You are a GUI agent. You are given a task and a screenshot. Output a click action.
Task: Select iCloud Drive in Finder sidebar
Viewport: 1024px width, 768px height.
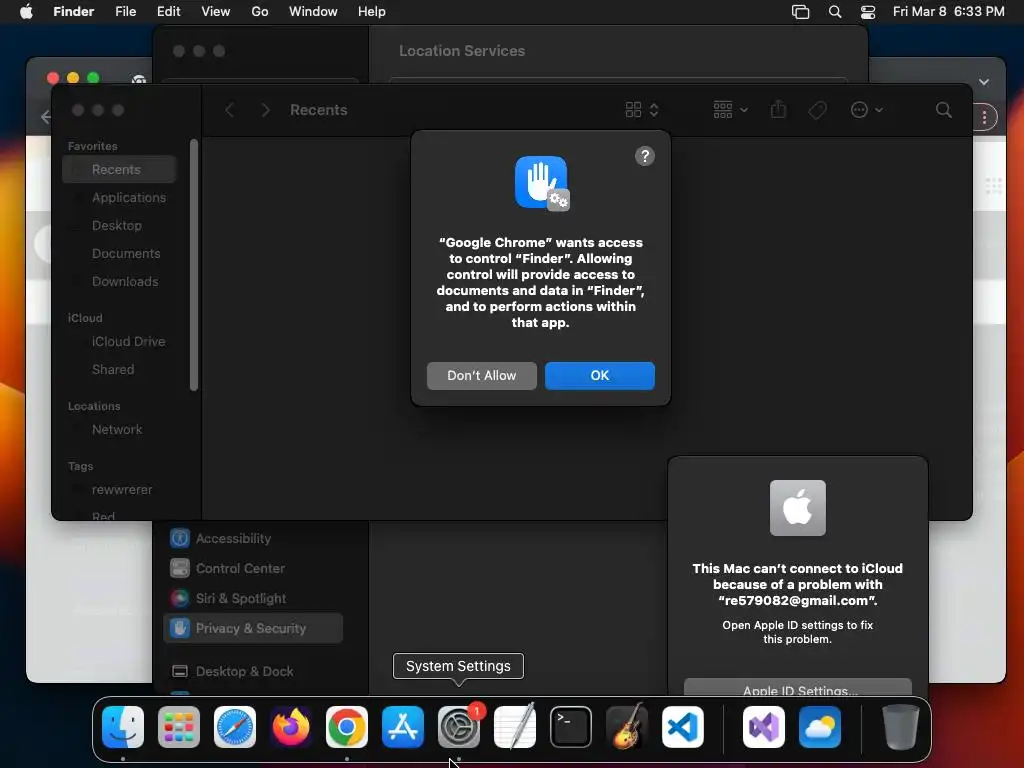click(120, 342)
